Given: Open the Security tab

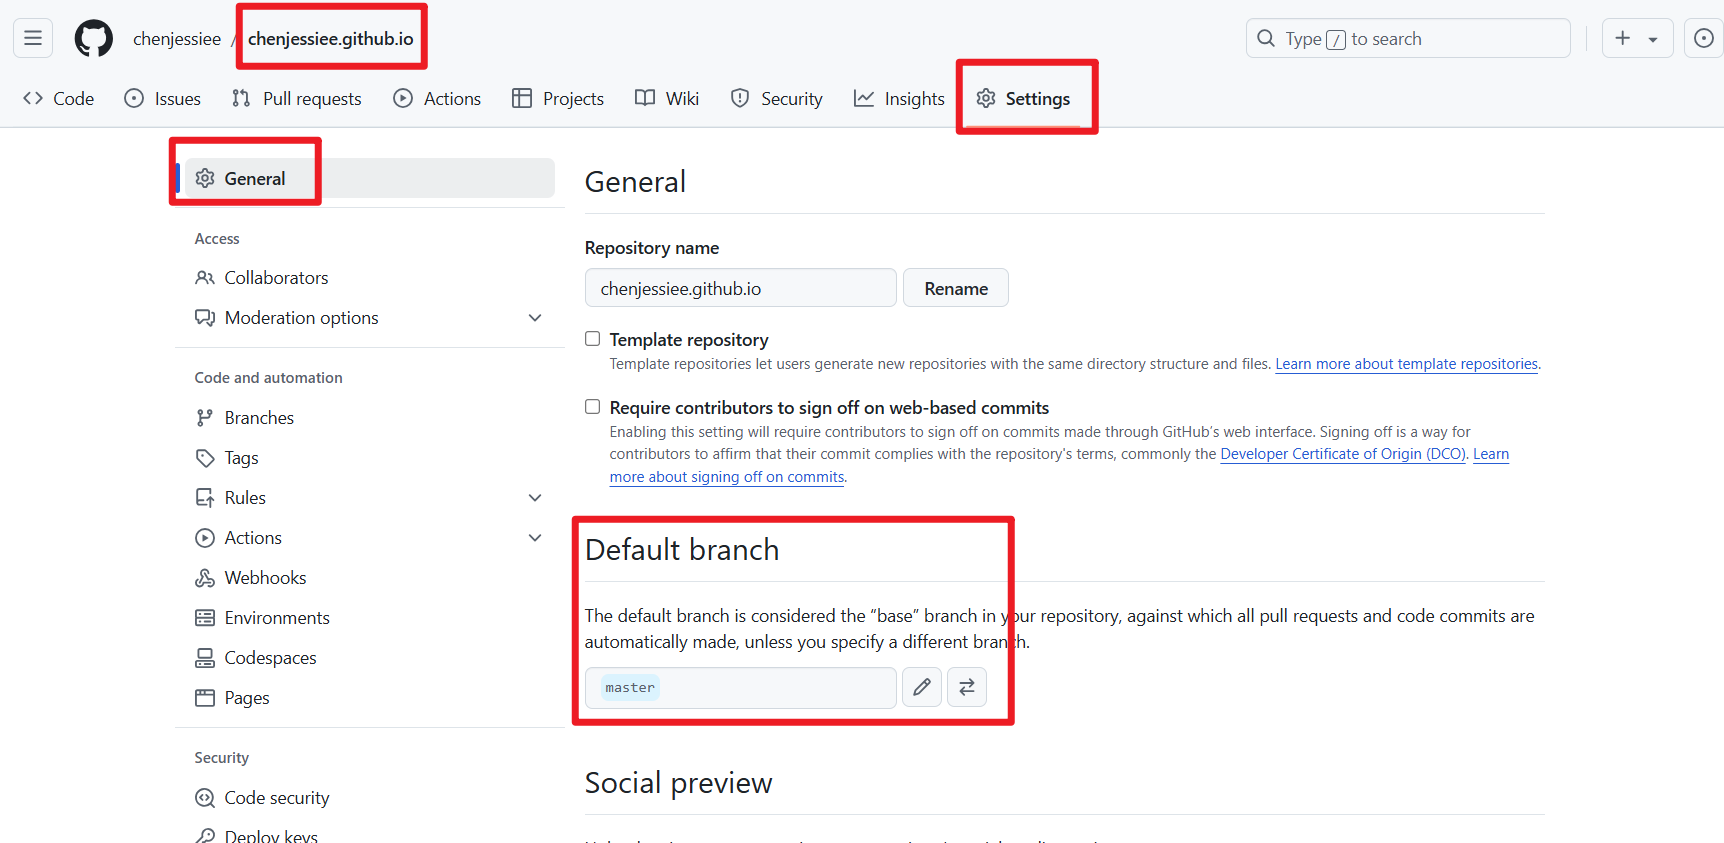Looking at the screenshot, I should tap(777, 98).
